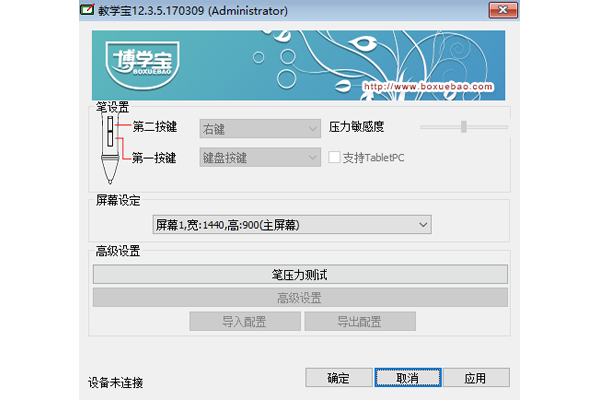Click the 笔压力测试 button
The width and height of the screenshot is (600, 400).
click(x=300, y=274)
